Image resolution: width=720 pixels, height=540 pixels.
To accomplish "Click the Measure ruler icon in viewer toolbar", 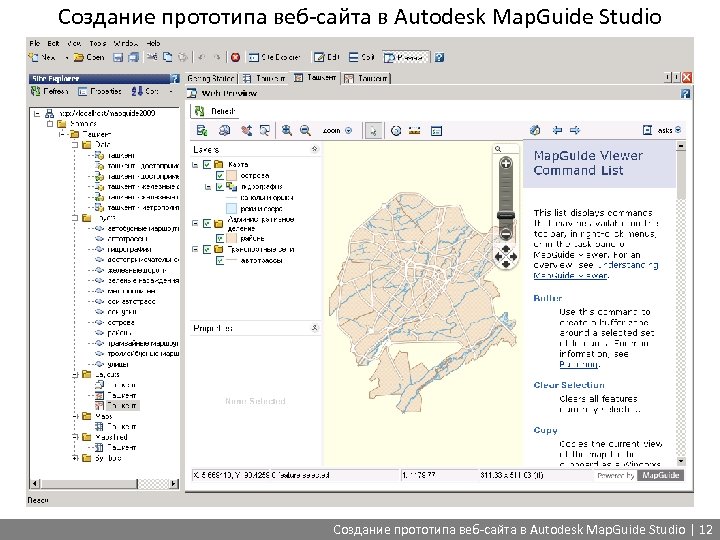I will pyautogui.click(x=414, y=130).
